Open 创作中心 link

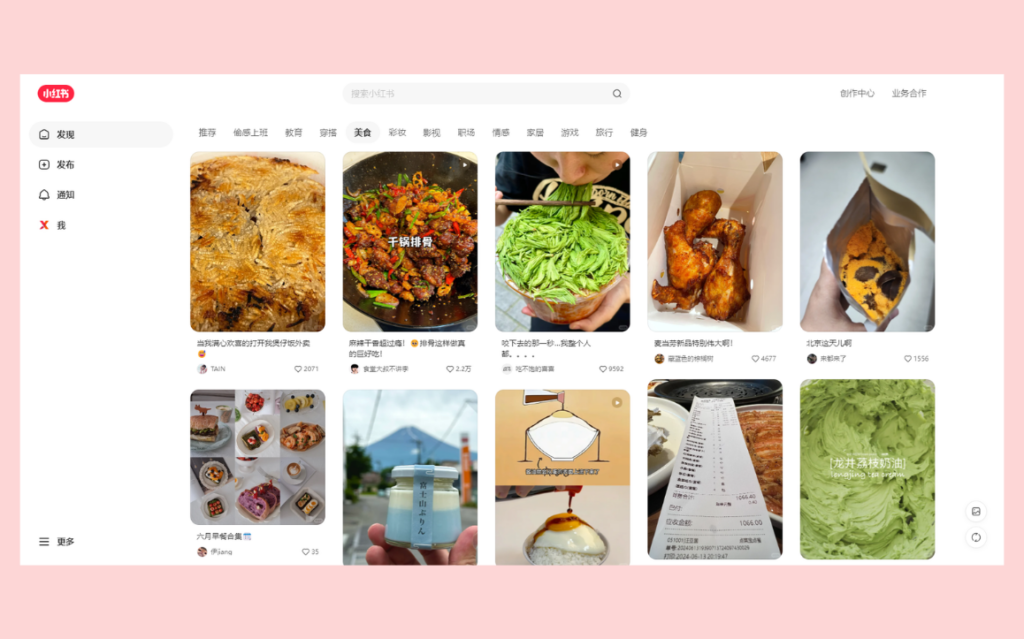click(857, 93)
